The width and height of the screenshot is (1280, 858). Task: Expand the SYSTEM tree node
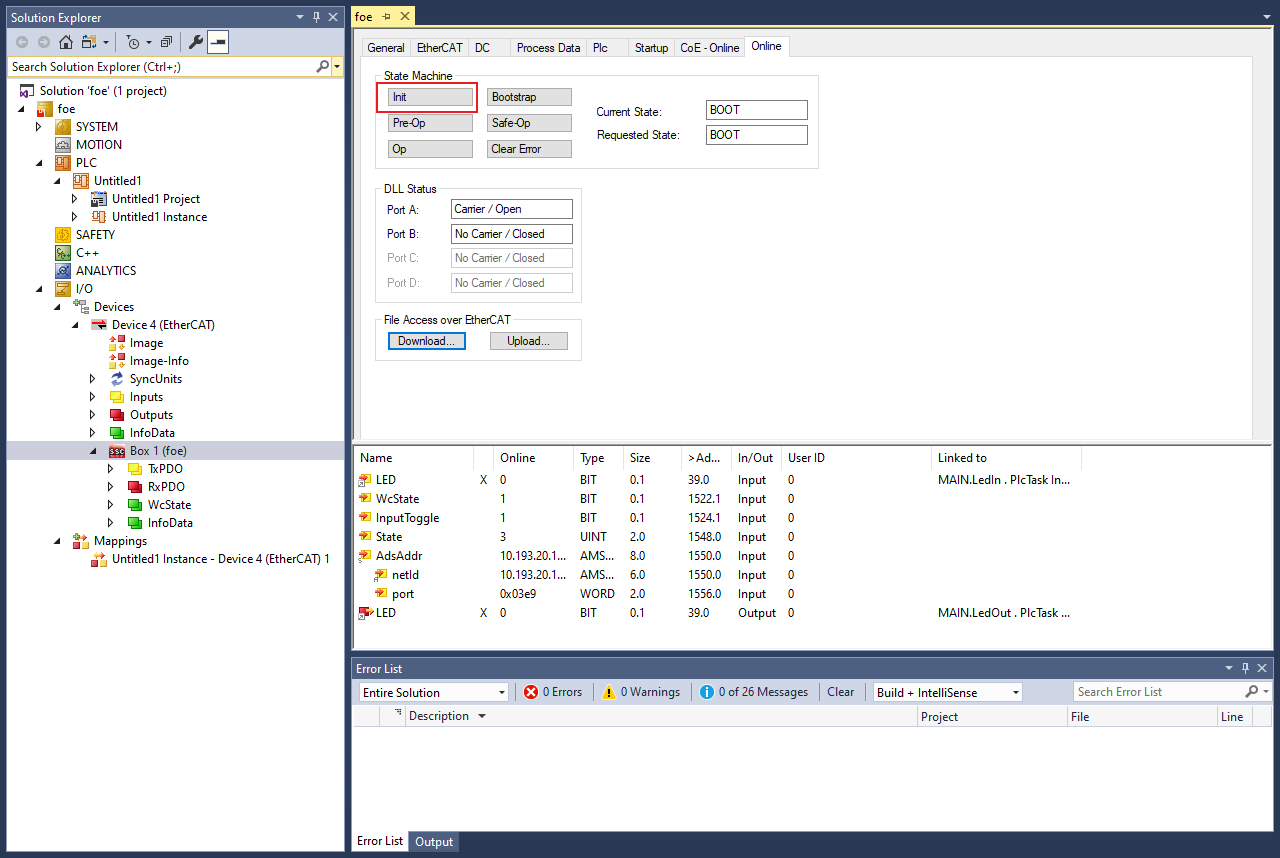[x=39, y=127]
